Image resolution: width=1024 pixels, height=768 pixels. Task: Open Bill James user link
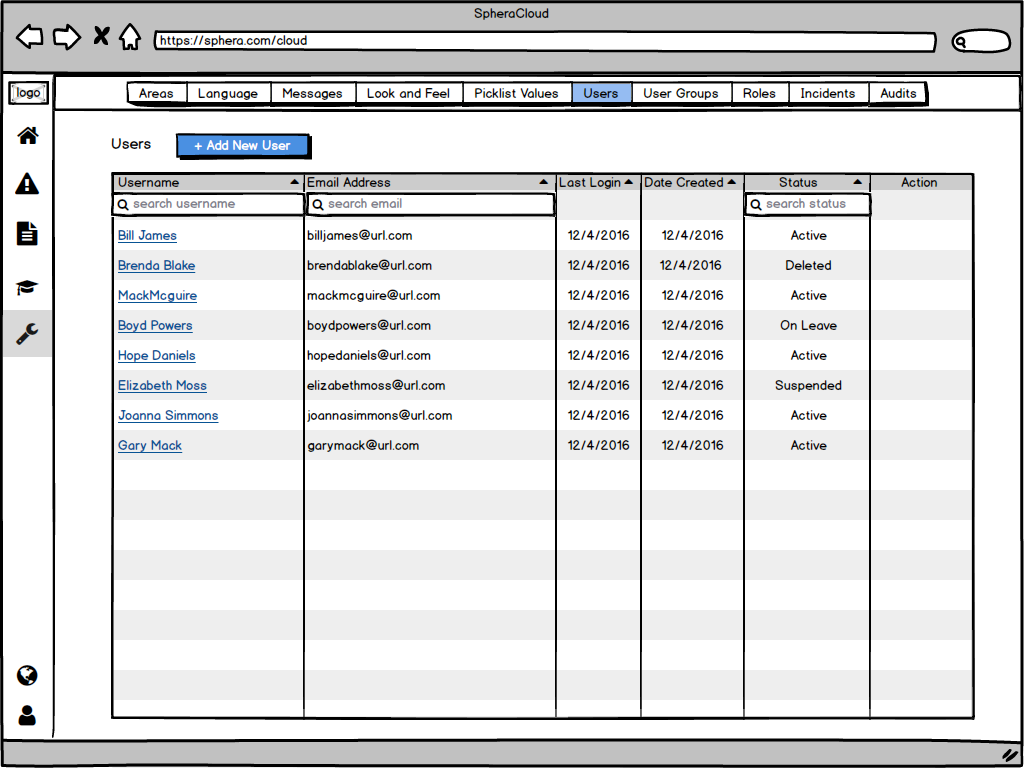(x=148, y=236)
